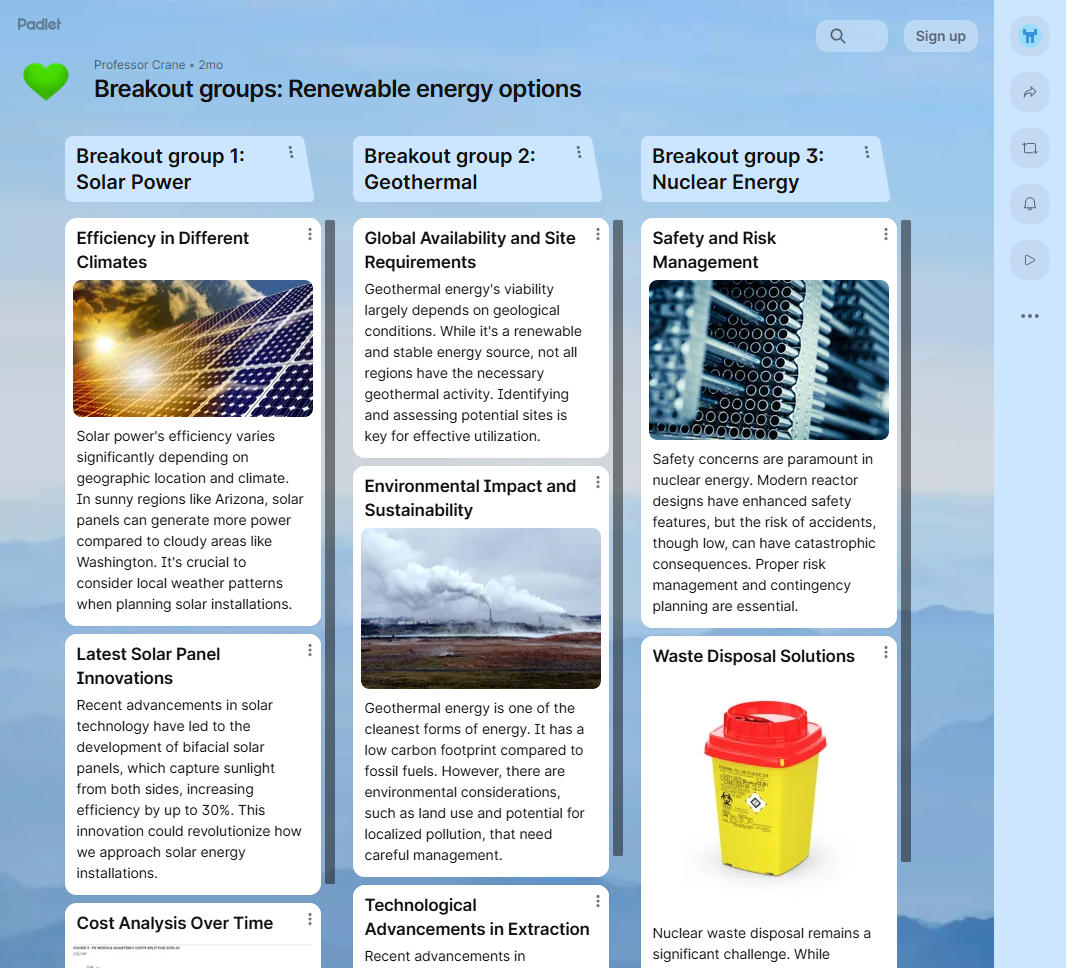Click the remake icon in sidebar
This screenshot has width=1066, height=968.
click(x=1029, y=148)
